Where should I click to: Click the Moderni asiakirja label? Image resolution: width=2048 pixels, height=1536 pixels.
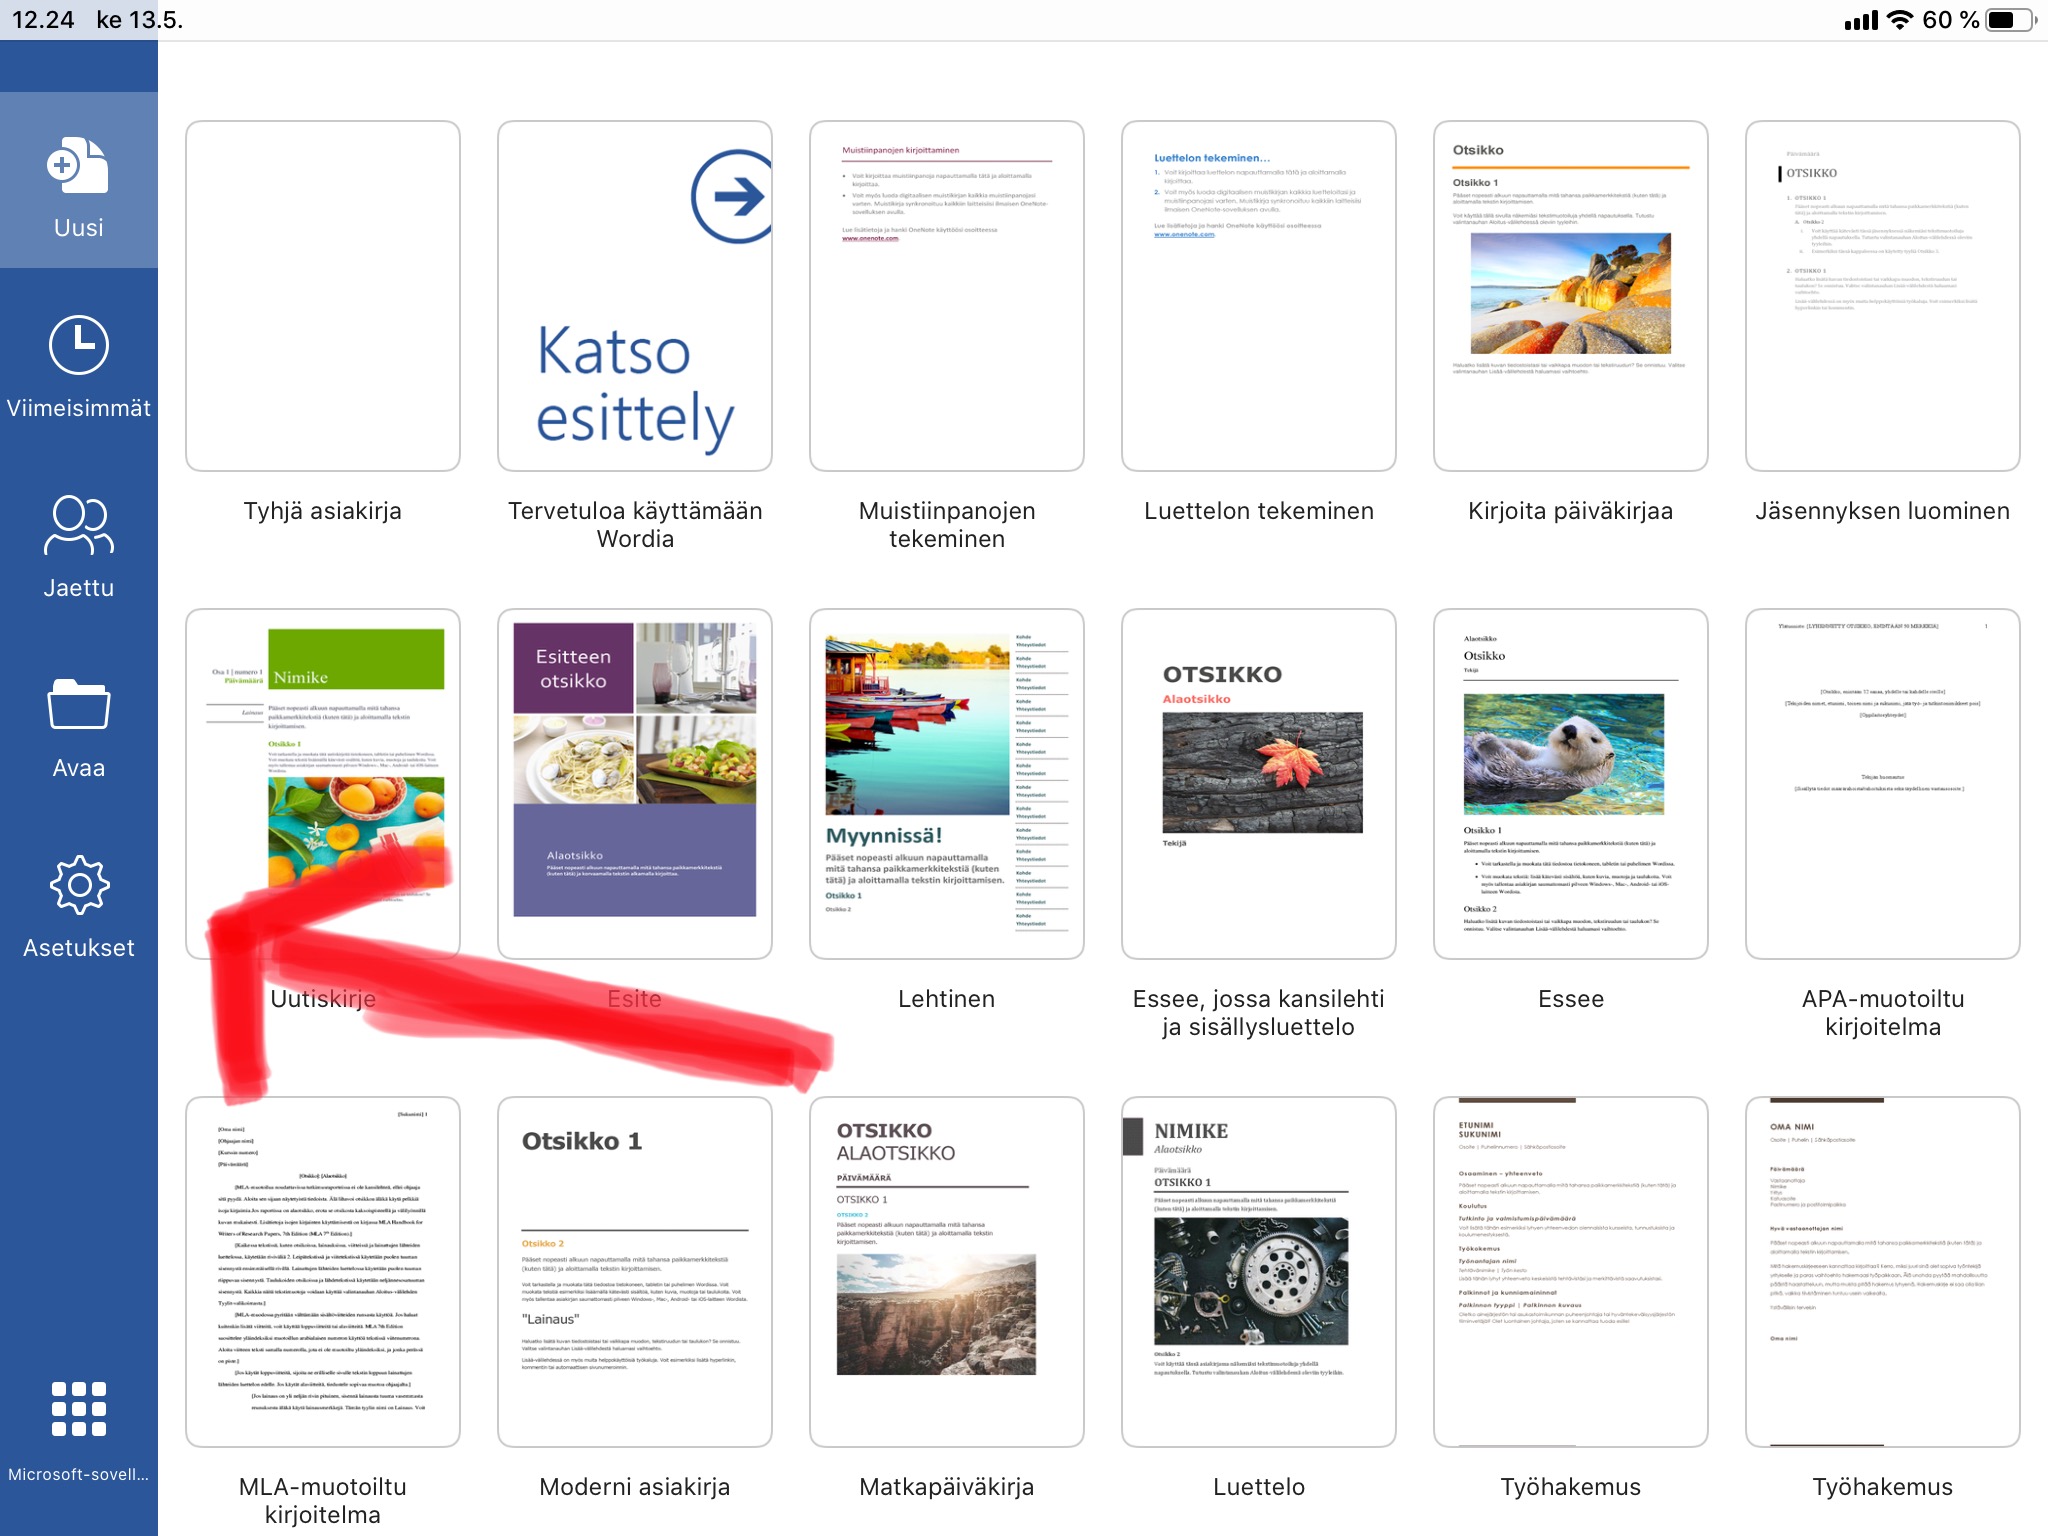tap(634, 1487)
